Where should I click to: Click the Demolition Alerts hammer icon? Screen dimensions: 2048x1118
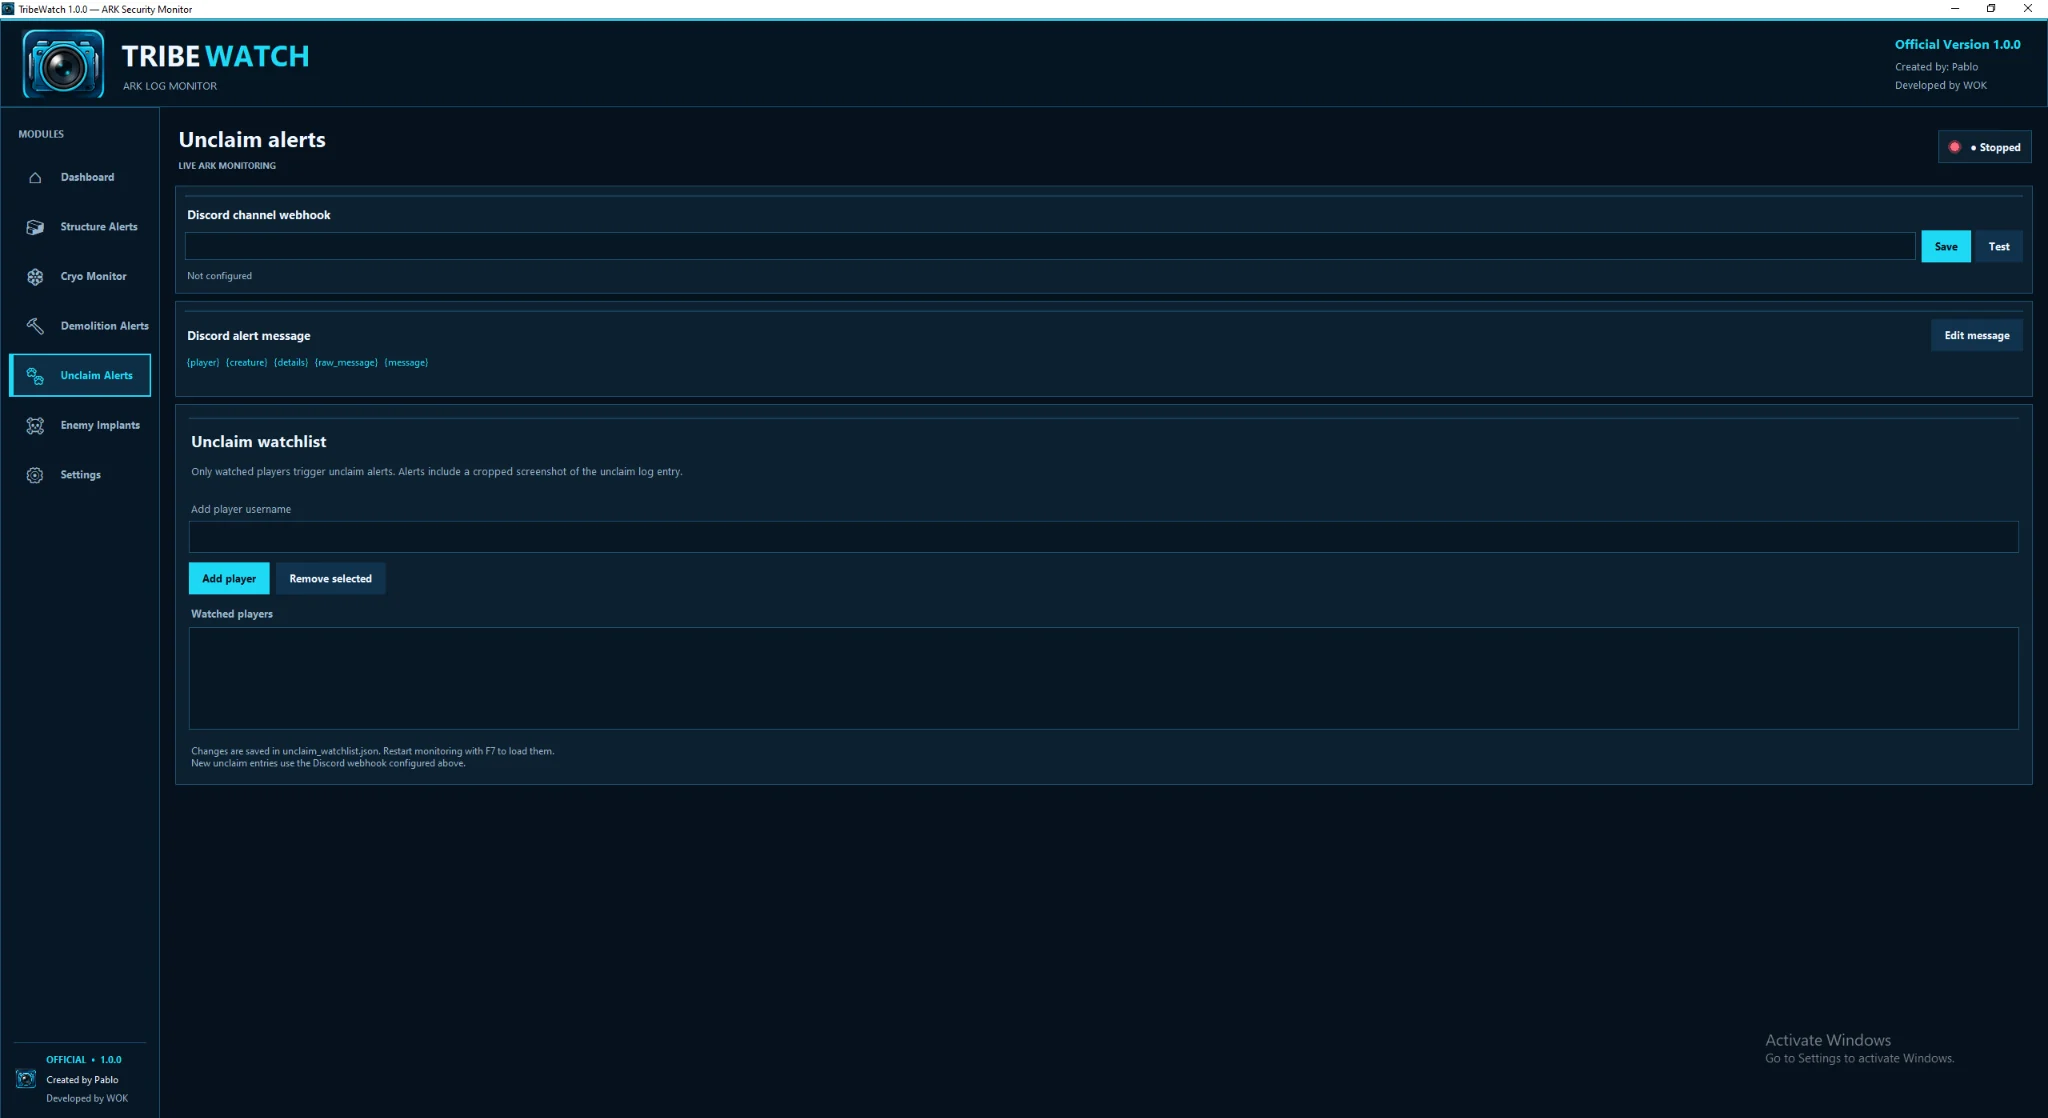35,326
